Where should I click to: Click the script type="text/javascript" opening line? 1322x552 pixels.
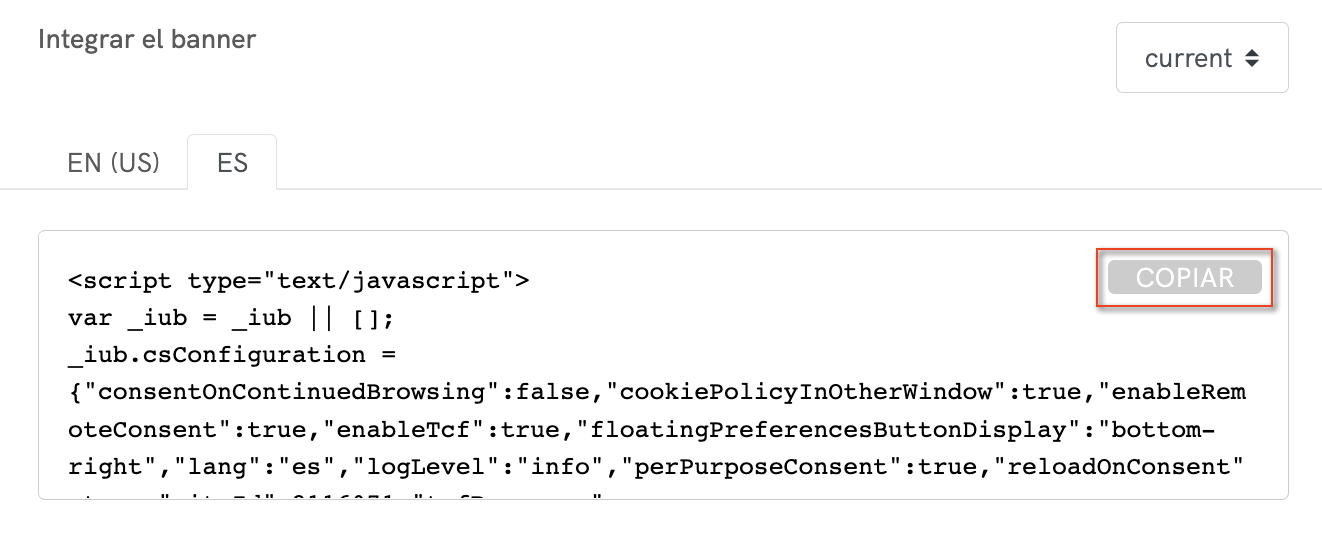click(298, 281)
